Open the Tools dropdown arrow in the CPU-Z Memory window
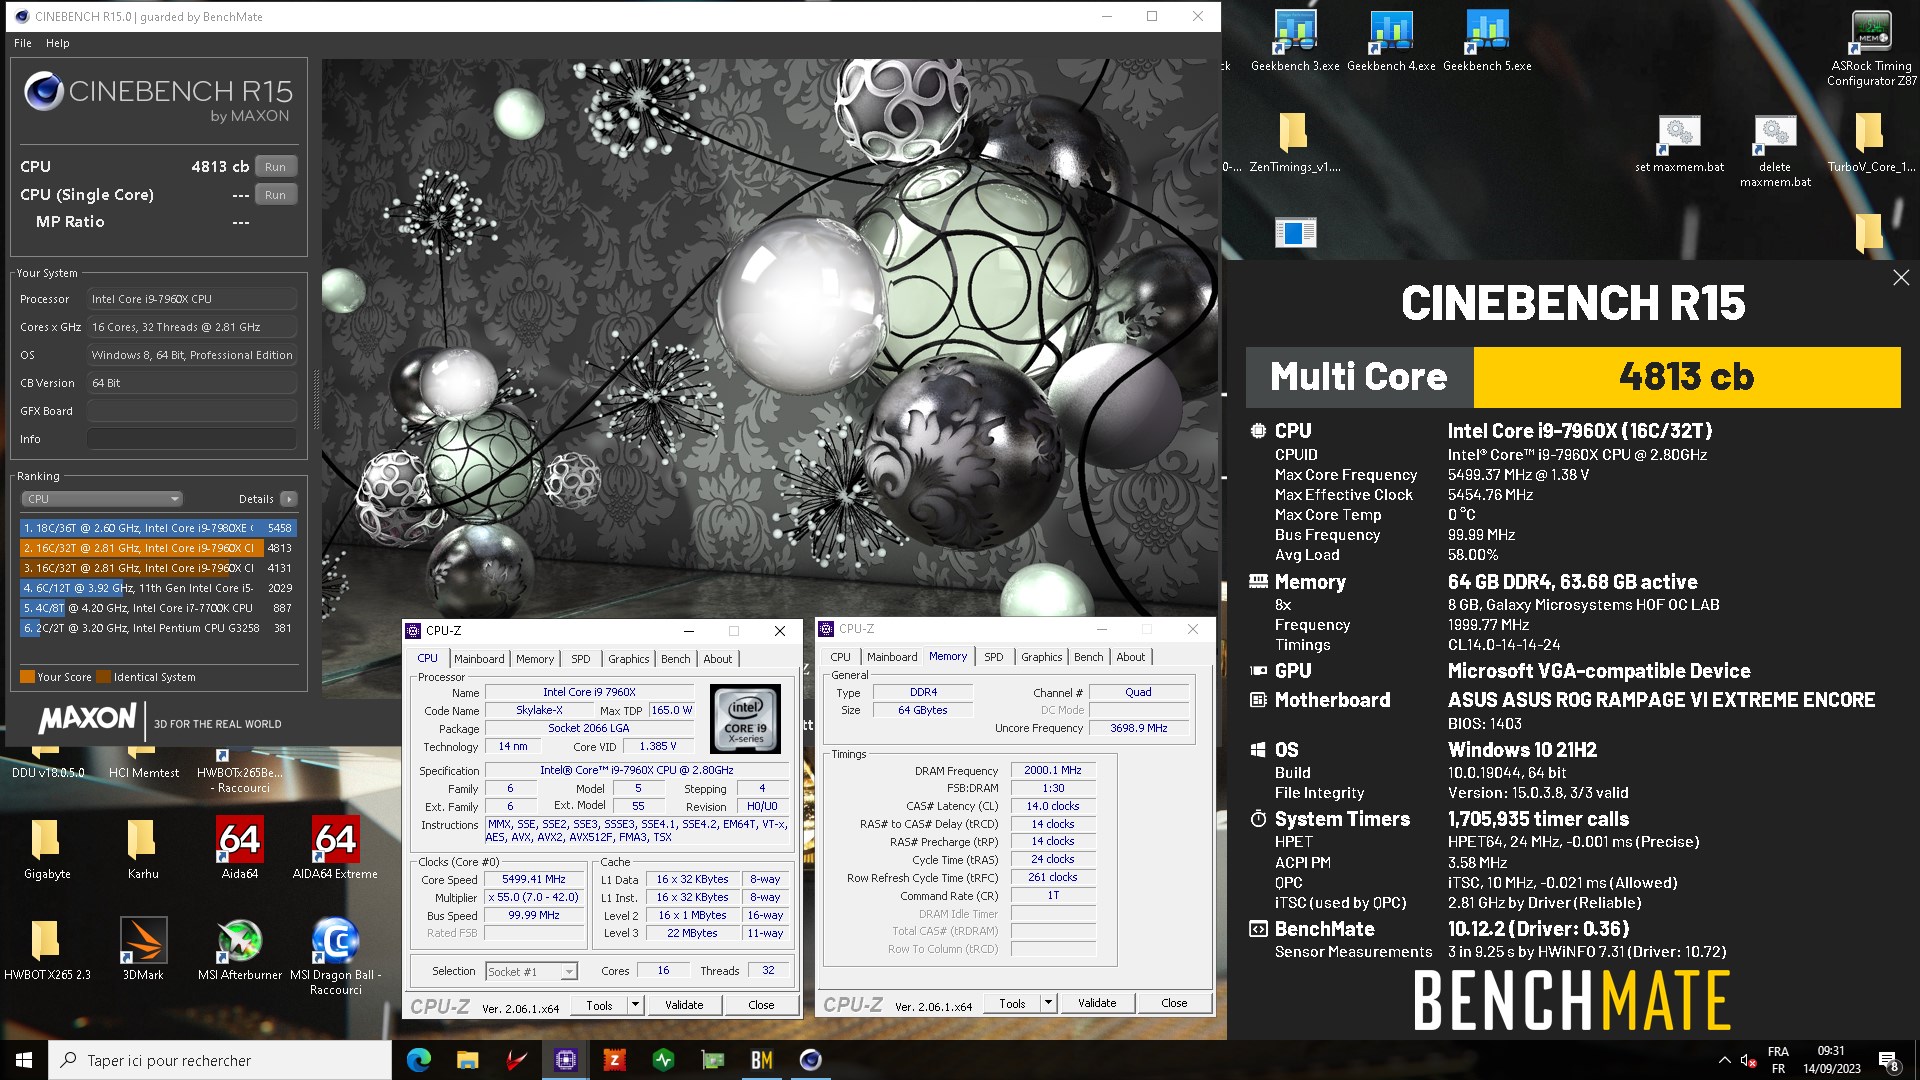 [x=1048, y=1003]
